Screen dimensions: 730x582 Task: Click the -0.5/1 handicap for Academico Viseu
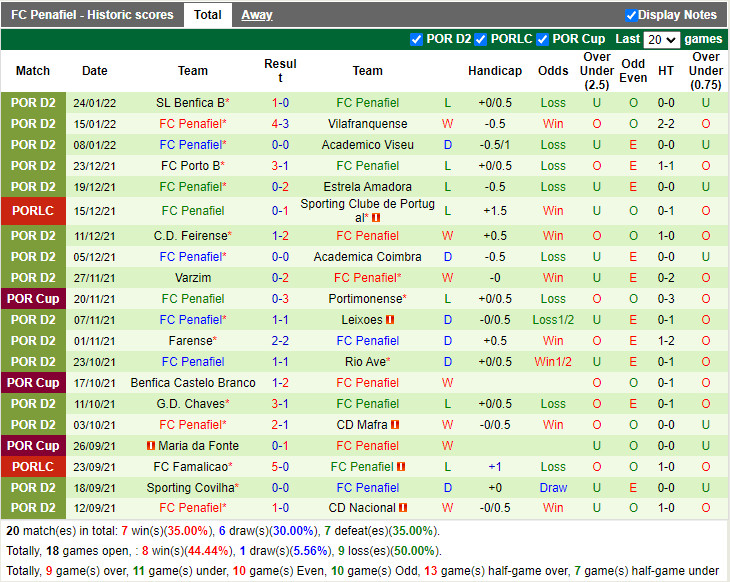[x=495, y=145]
